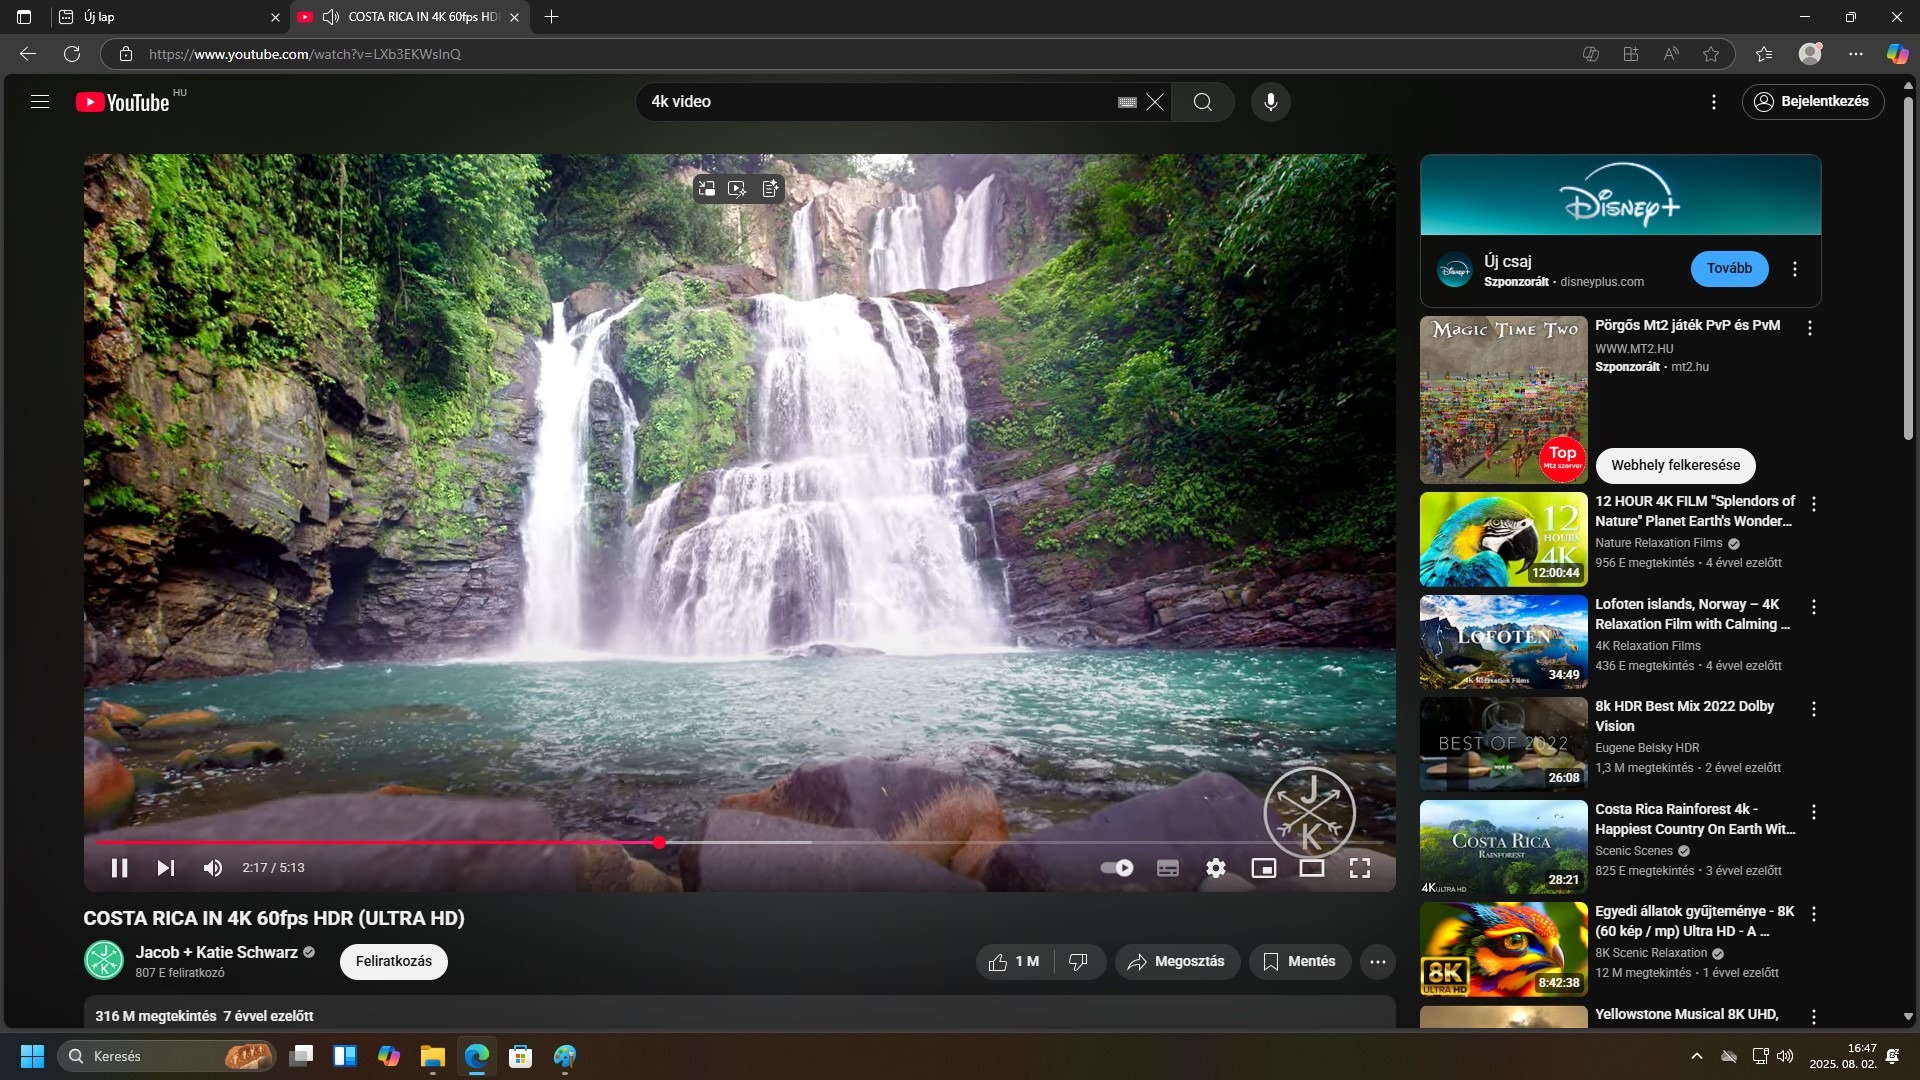Open video settings gear
Viewport: 1920px width, 1080px height.
click(1215, 868)
